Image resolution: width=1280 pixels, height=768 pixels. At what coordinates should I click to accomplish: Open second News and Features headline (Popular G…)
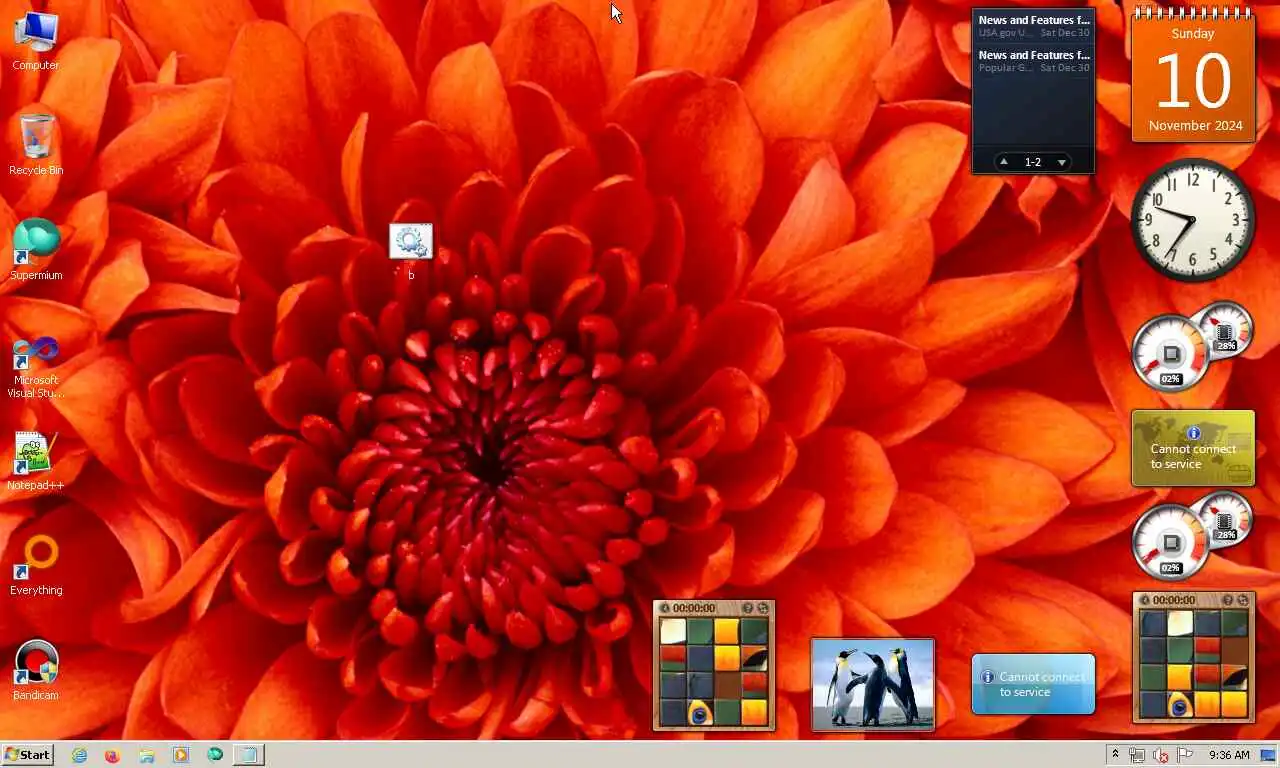1034,61
